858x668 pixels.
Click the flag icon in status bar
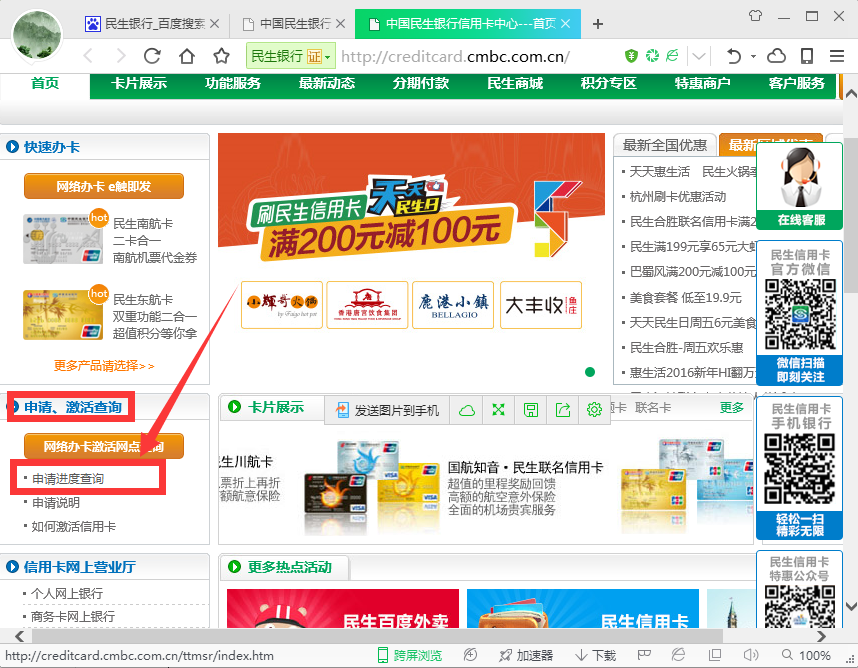[x=644, y=655]
